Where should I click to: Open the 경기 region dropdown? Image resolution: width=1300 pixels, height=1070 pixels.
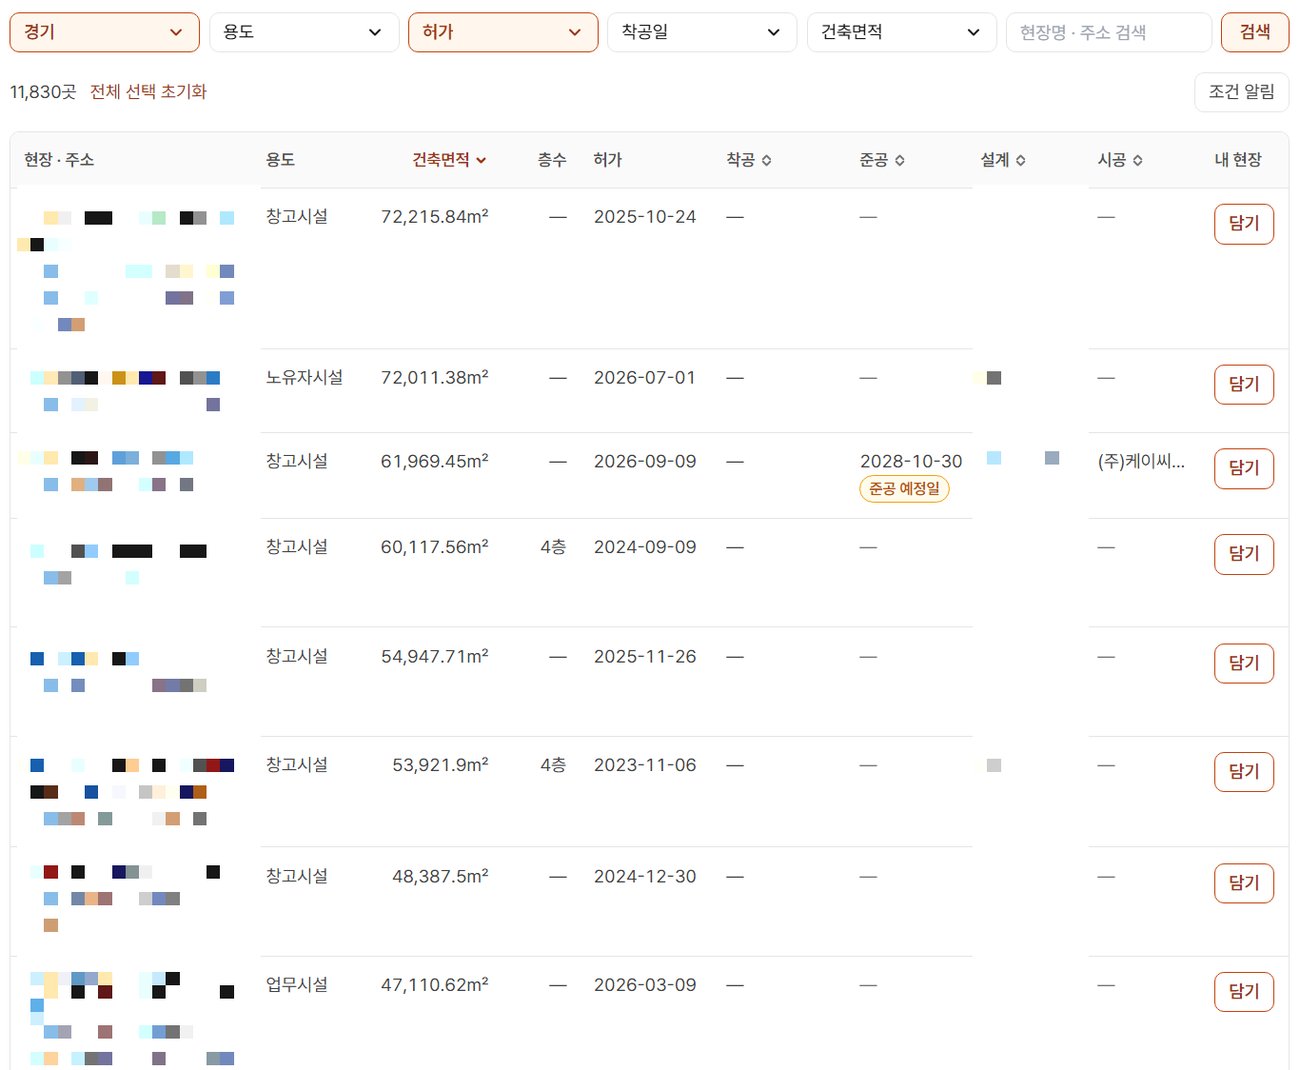pos(104,32)
